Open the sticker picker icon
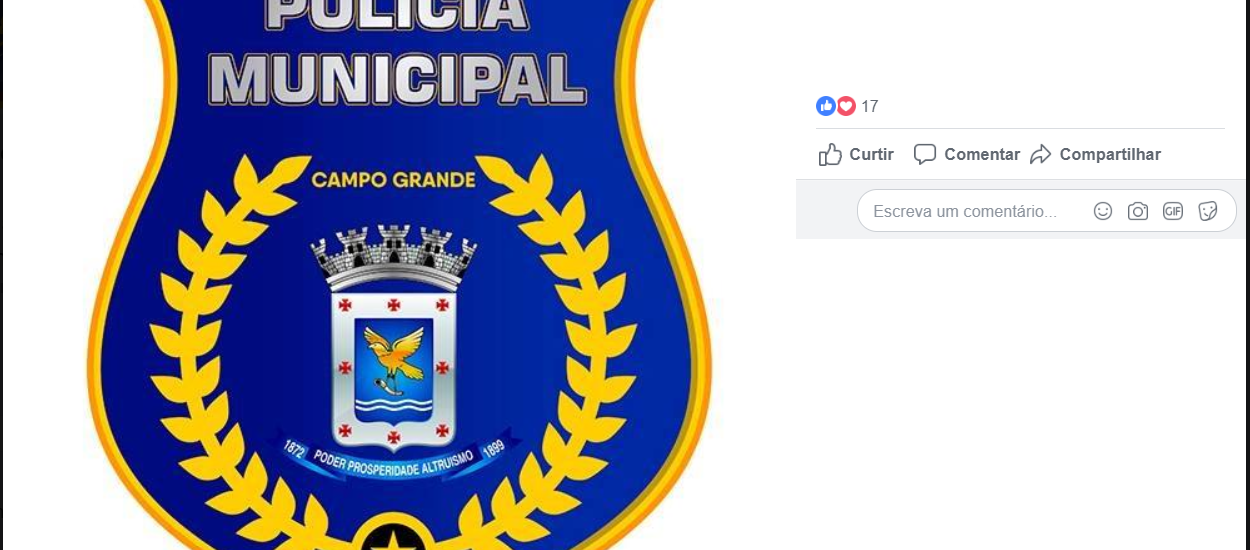Image resolution: width=1250 pixels, height=550 pixels. coord(1208,211)
